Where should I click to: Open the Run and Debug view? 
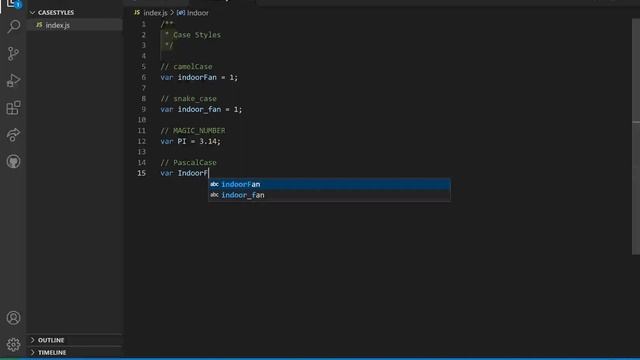coord(13,80)
